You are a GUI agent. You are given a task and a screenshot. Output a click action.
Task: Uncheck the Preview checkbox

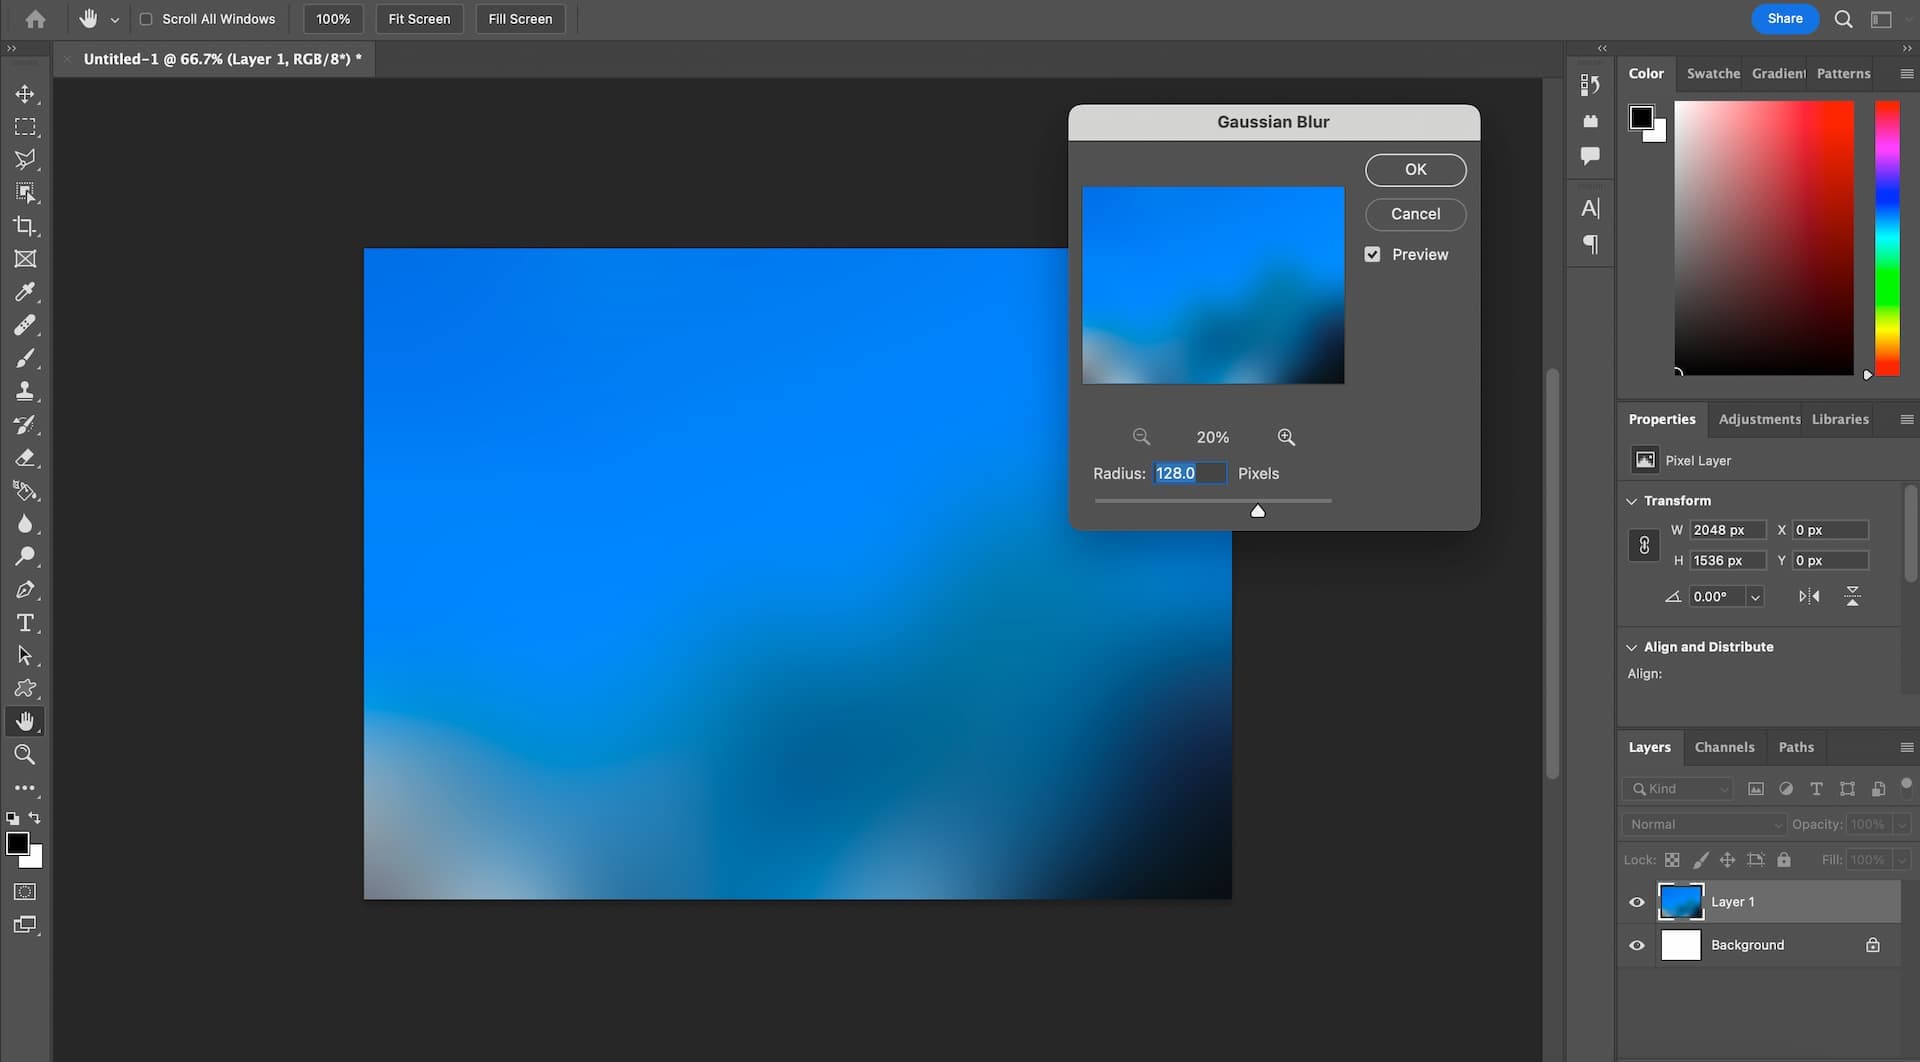click(x=1373, y=255)
